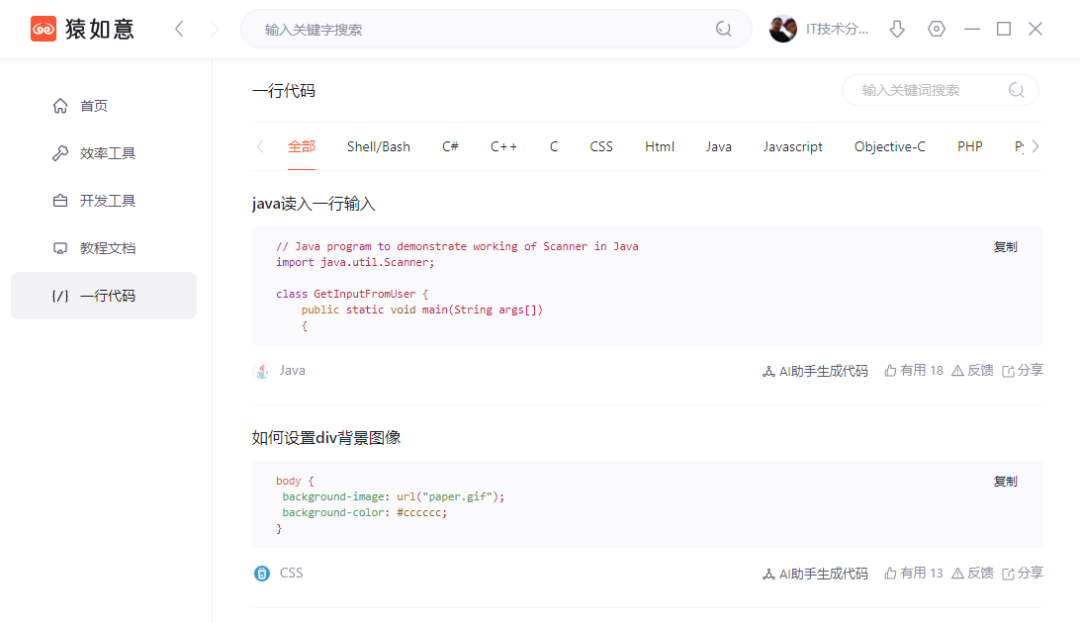Select the PHP language filter

click(969, 146)
